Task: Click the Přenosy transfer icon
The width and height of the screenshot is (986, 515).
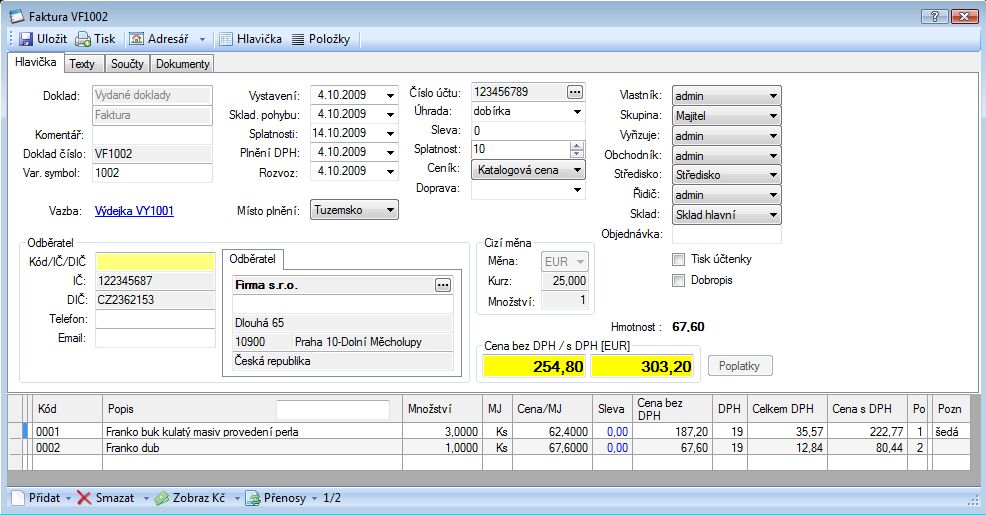Action: 254,497
